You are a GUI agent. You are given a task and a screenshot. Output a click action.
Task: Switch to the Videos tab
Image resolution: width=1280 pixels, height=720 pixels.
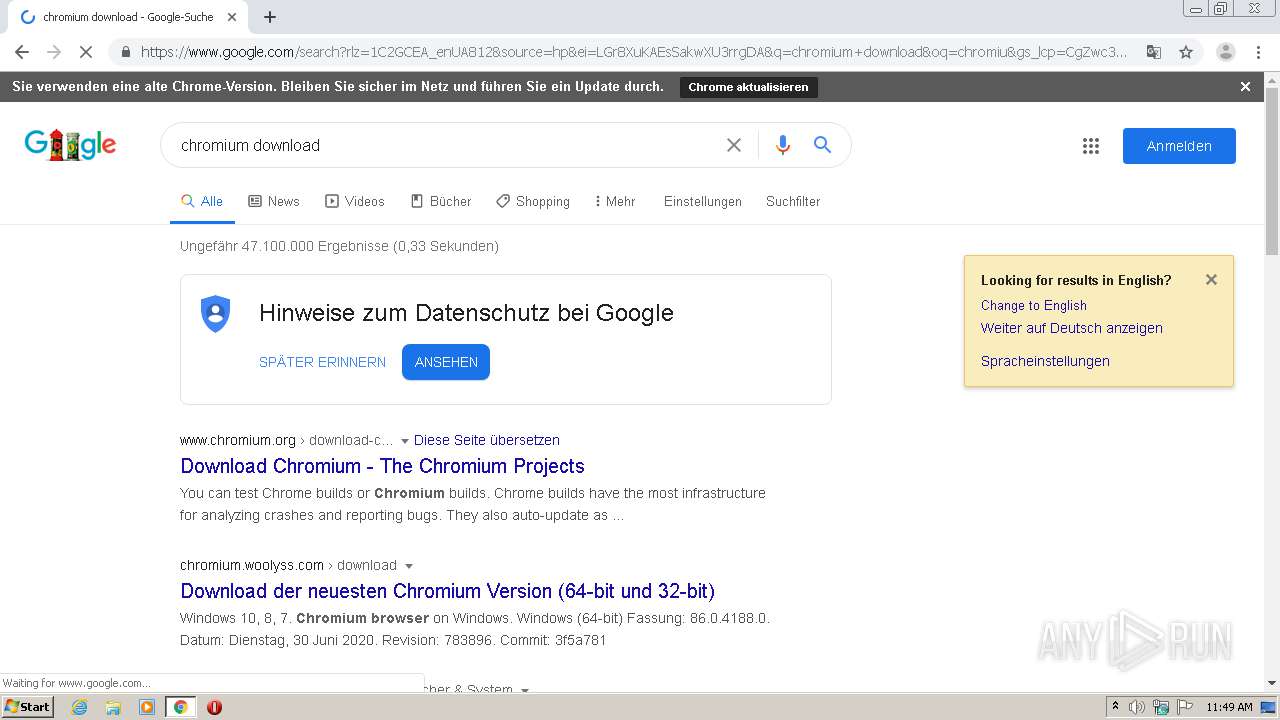pos(355,201)
